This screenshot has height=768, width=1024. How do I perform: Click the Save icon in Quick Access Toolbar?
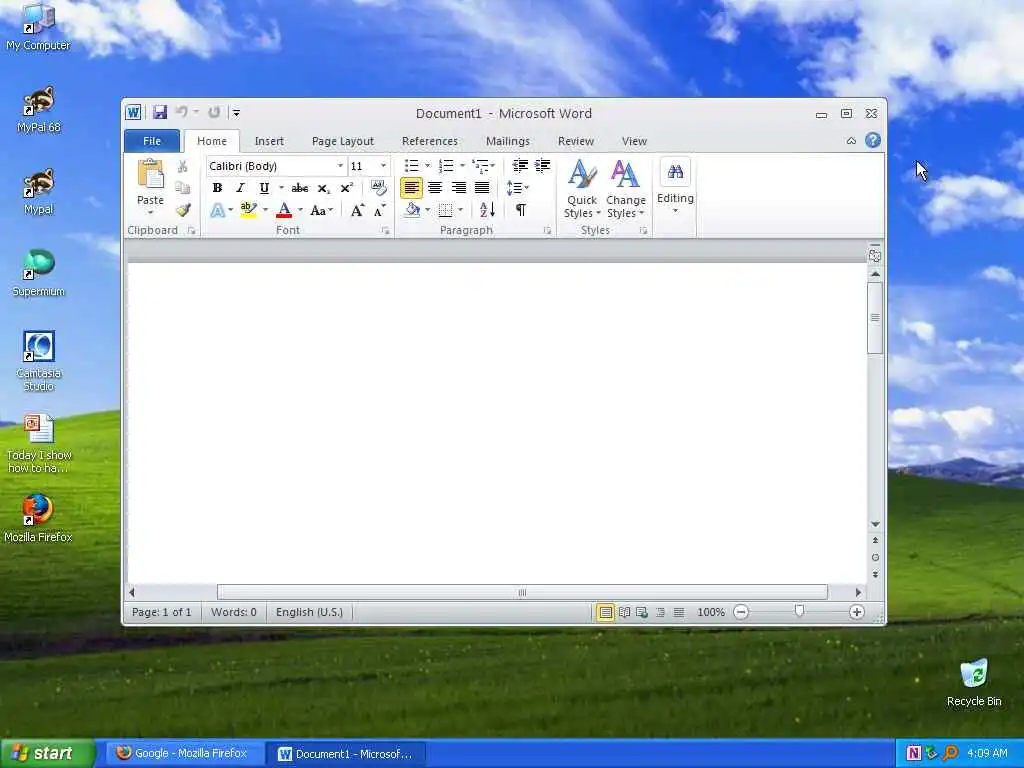(159, 112)
